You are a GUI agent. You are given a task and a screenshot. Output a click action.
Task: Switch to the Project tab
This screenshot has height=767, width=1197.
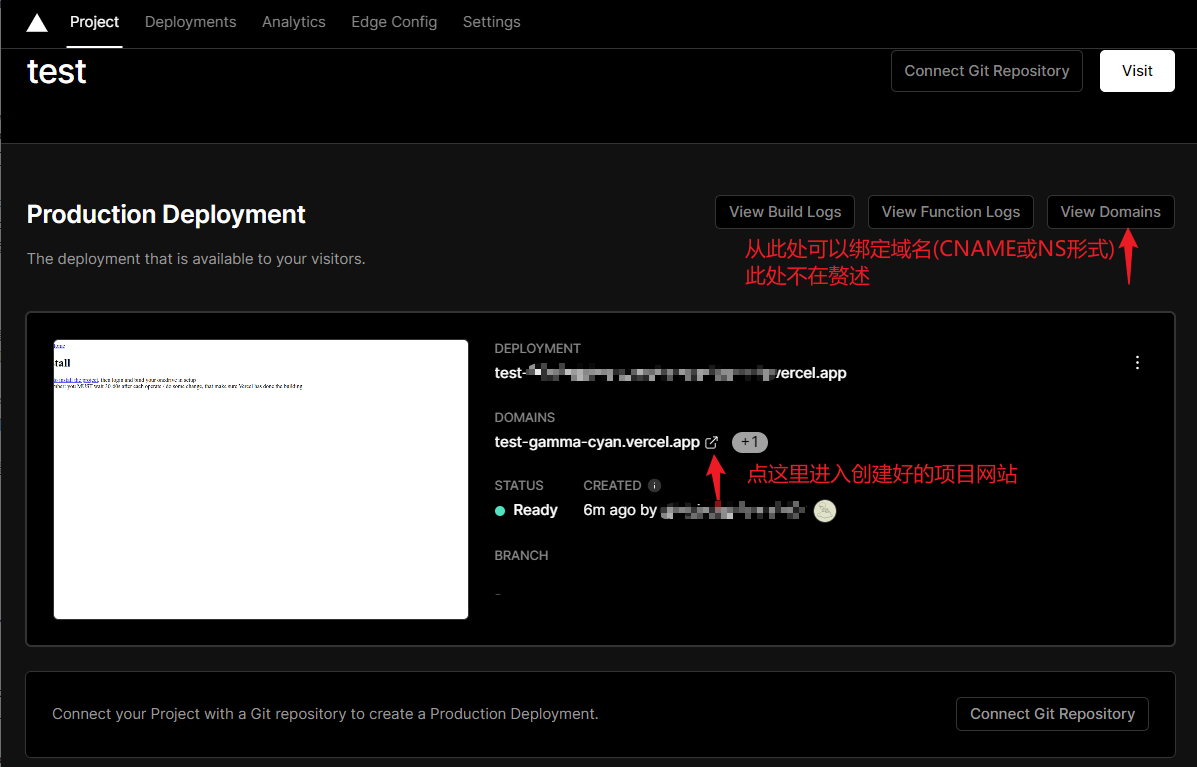(95, 22)
